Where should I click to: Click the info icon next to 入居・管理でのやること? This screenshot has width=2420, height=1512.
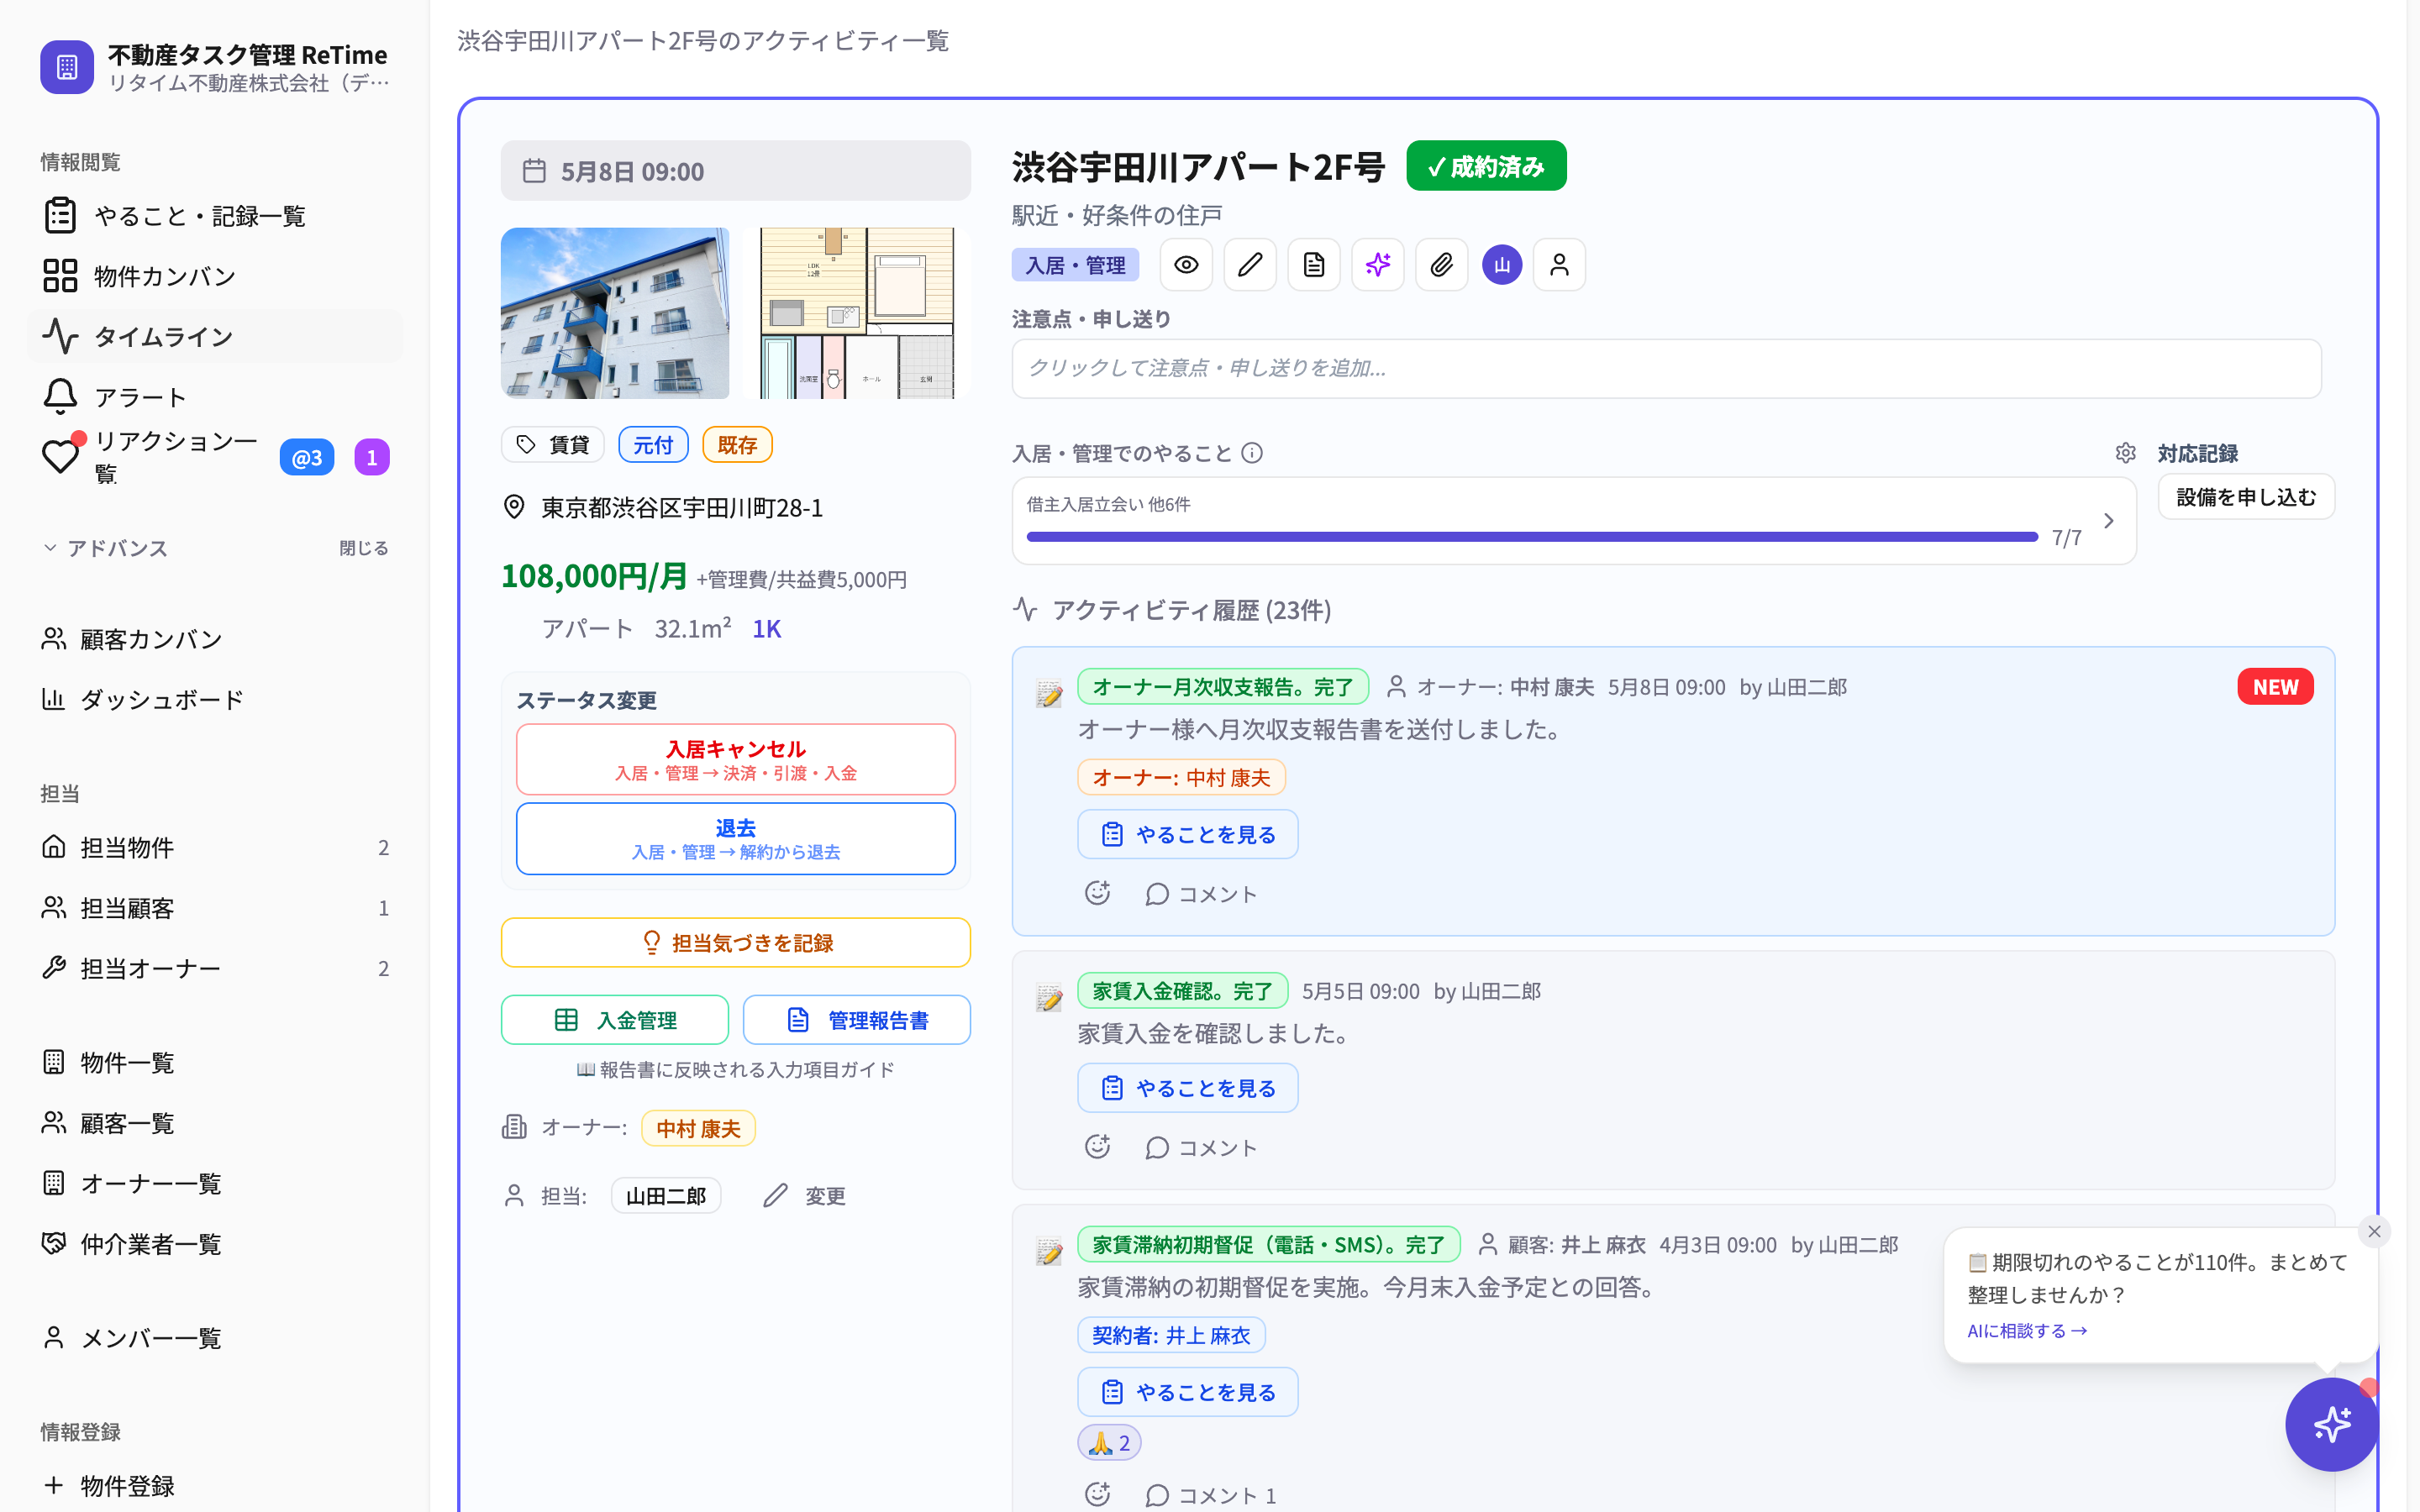tap(1252, 453)
